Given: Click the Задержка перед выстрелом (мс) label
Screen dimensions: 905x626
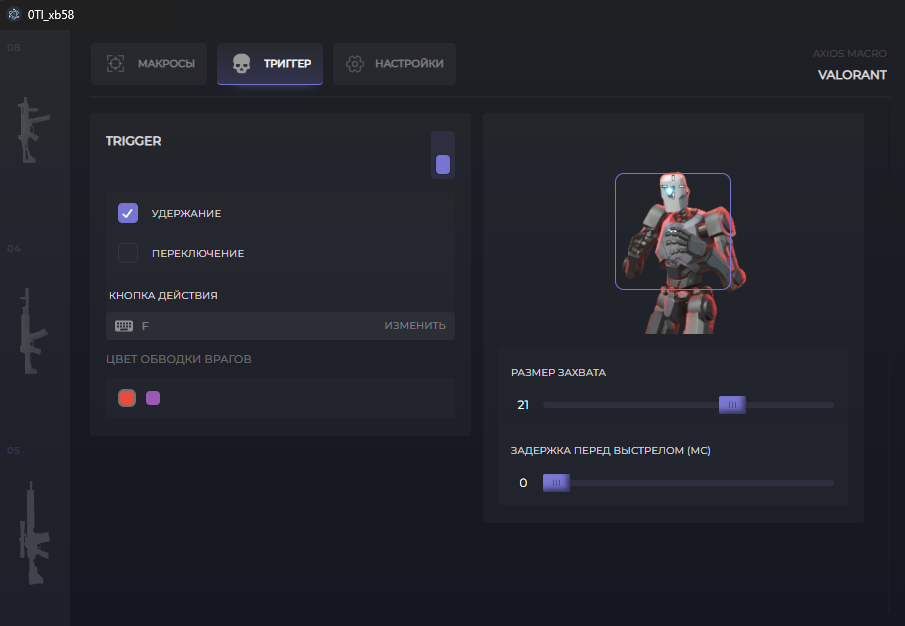Looking at the screenshot, I should [x=611, y=451].
